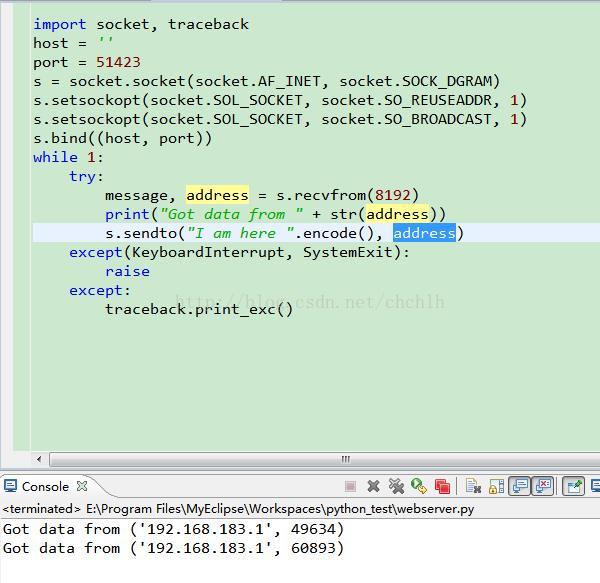The image size is (600, 583).
Task: Click the 's.bind((host, port))' line
Action: 122,138
